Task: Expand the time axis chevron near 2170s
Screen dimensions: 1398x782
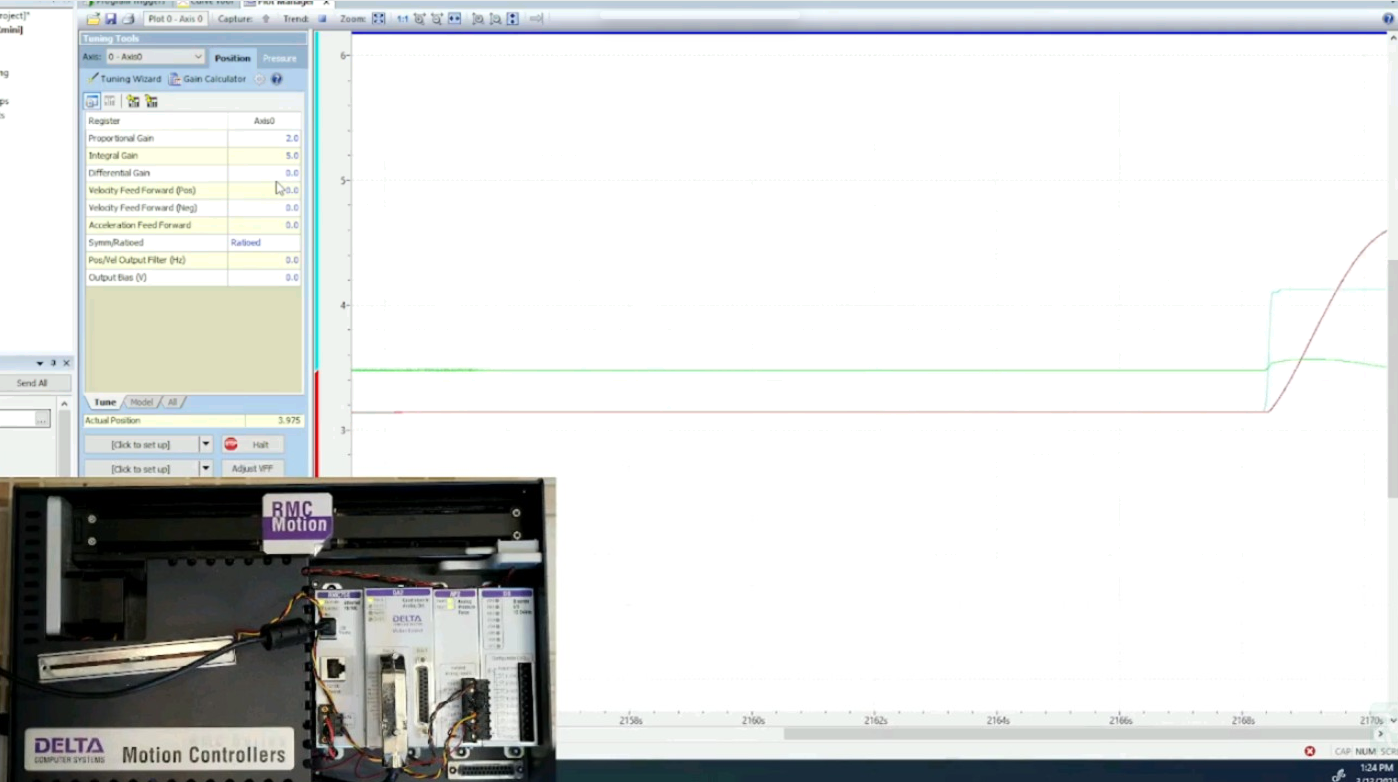Action: coord(1393,720)
